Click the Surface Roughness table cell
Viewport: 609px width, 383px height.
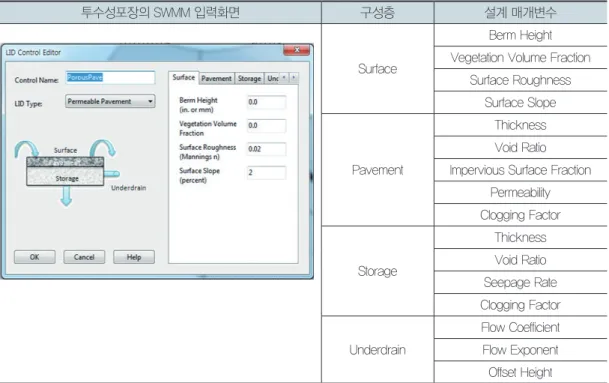click(x=520, y=80)
